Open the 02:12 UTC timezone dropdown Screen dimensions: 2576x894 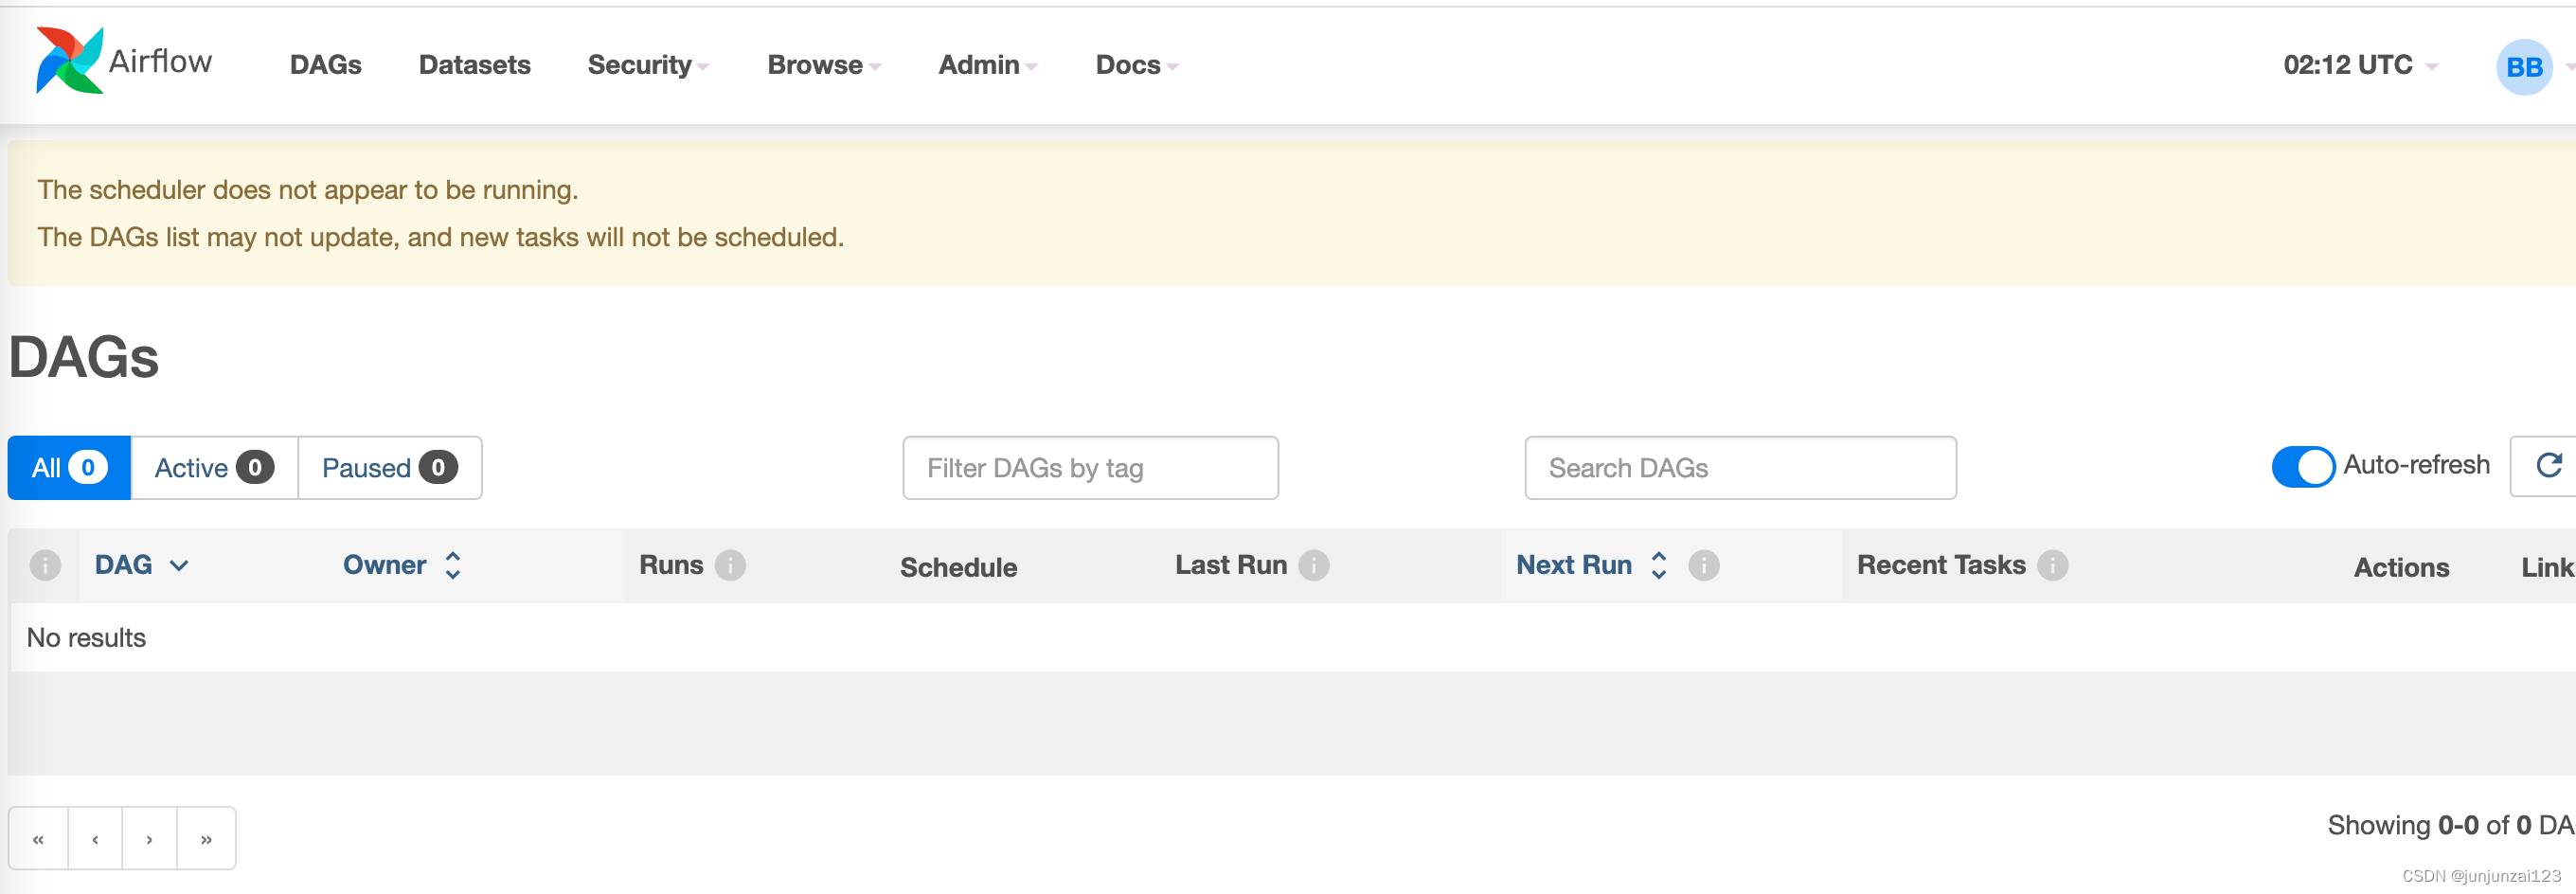pos(2359,65)
